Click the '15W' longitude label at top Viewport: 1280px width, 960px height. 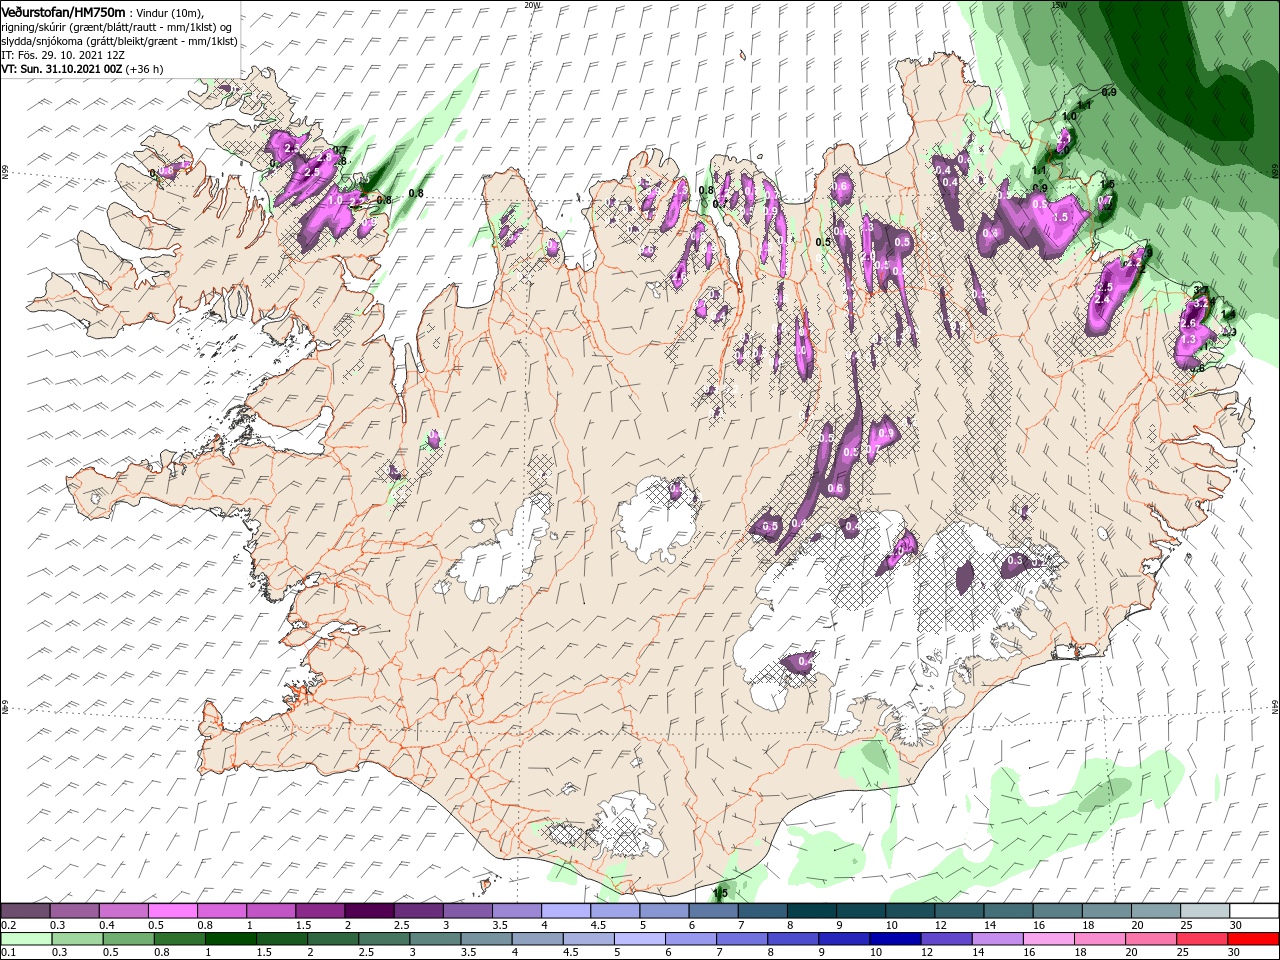(x=1060, y=5)
